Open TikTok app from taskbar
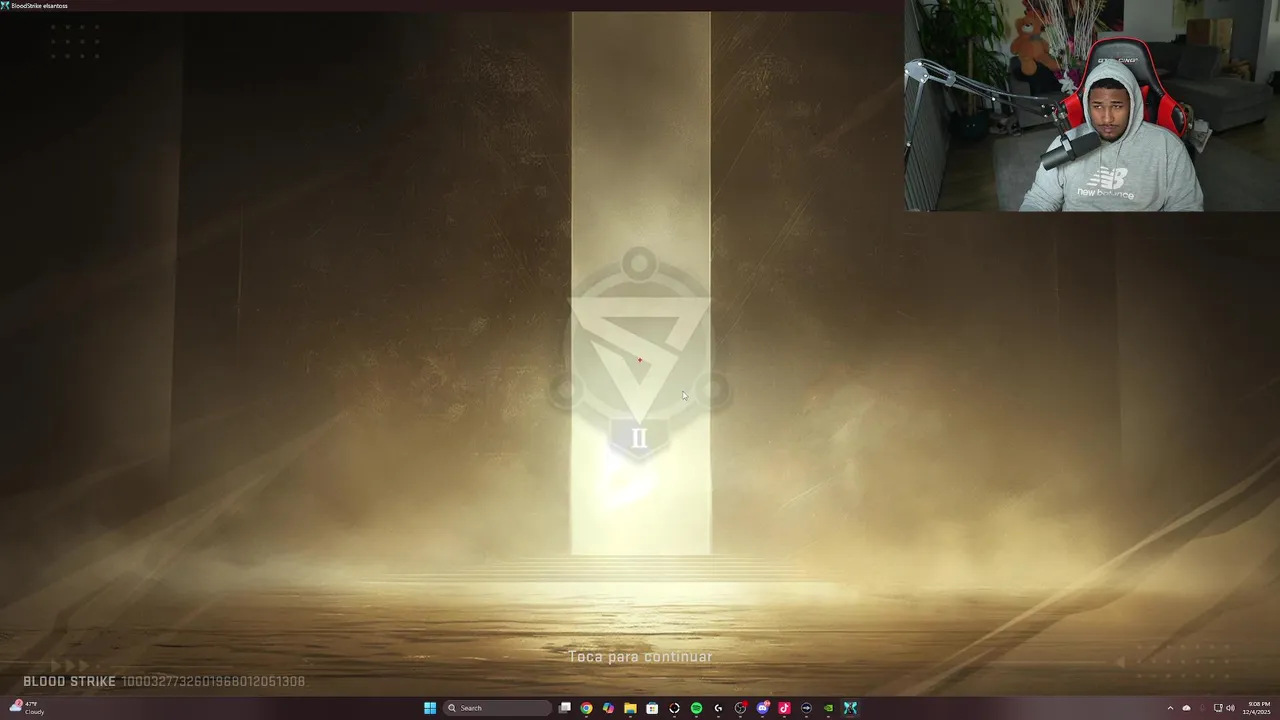 [x=784, y=708]
